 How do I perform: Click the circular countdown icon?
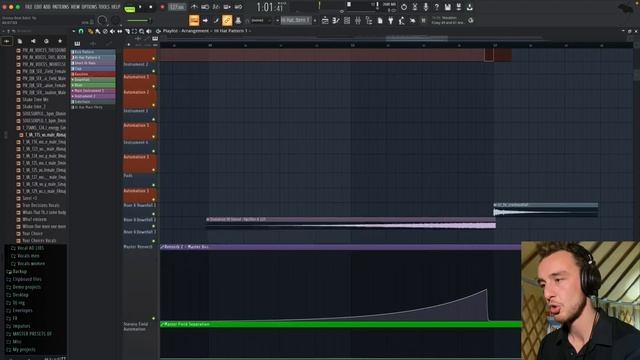point(404,7)
